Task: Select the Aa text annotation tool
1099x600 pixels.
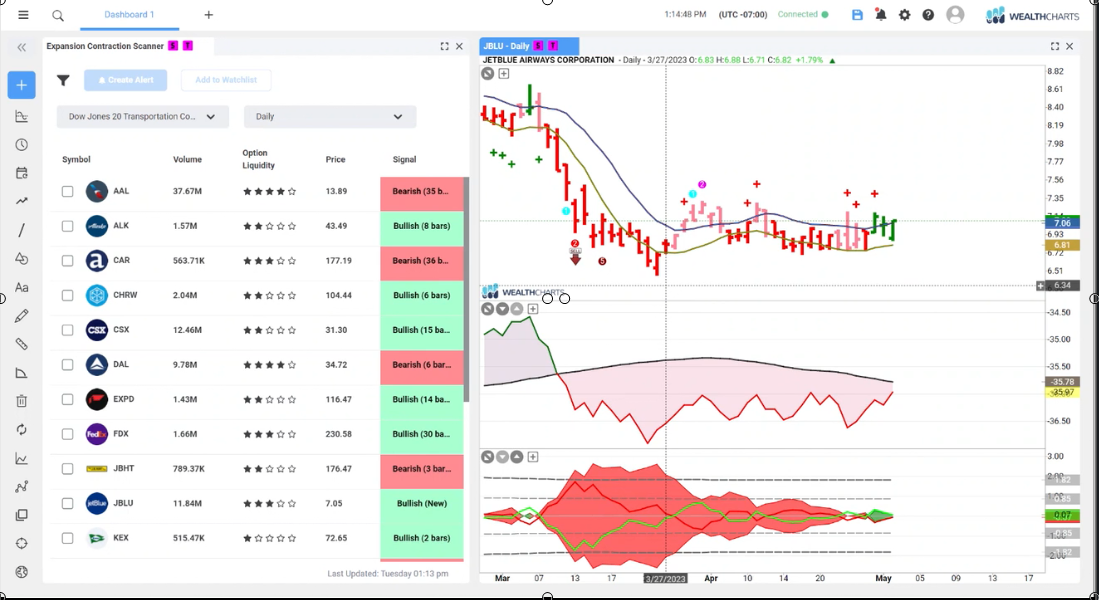Action: click(22, 287)
